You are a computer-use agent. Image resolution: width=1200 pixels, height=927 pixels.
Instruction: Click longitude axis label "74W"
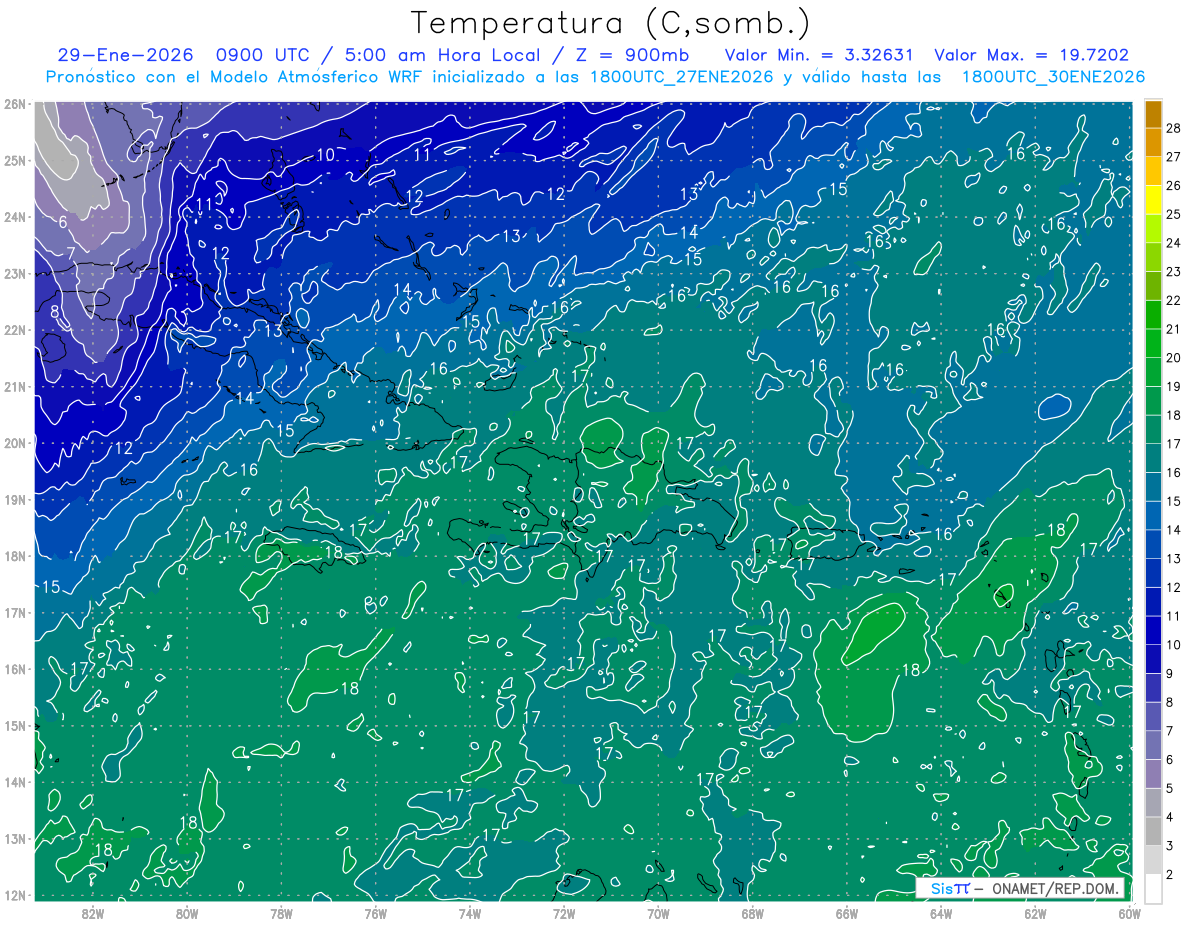(x=470, y=913)
